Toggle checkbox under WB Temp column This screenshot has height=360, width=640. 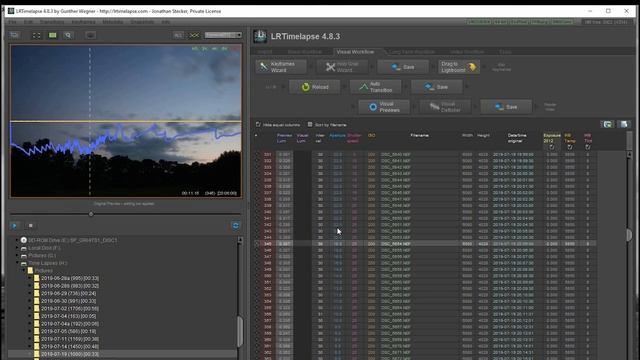(570, 147)
